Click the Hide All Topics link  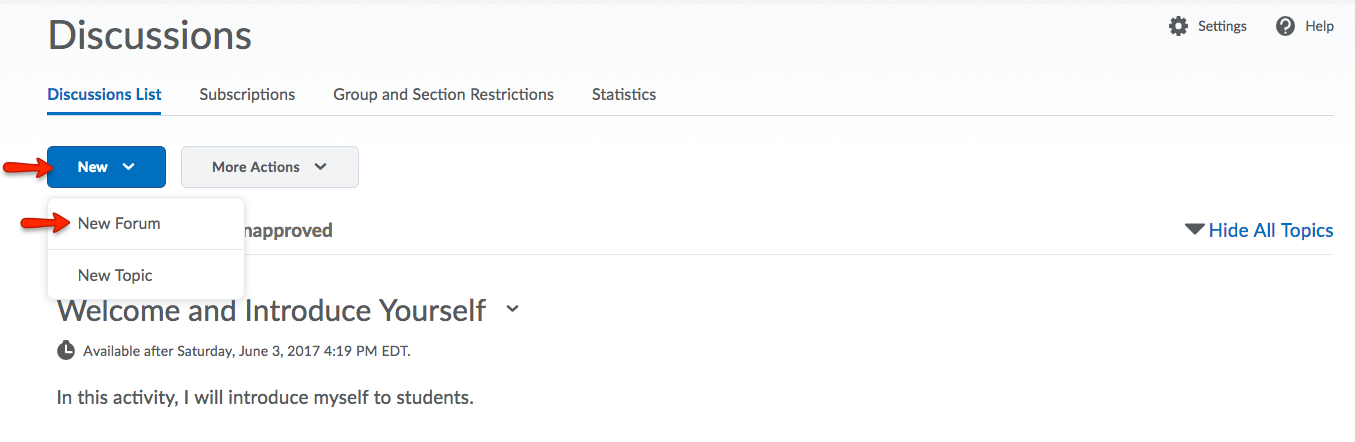click(x=1271, y=230)
